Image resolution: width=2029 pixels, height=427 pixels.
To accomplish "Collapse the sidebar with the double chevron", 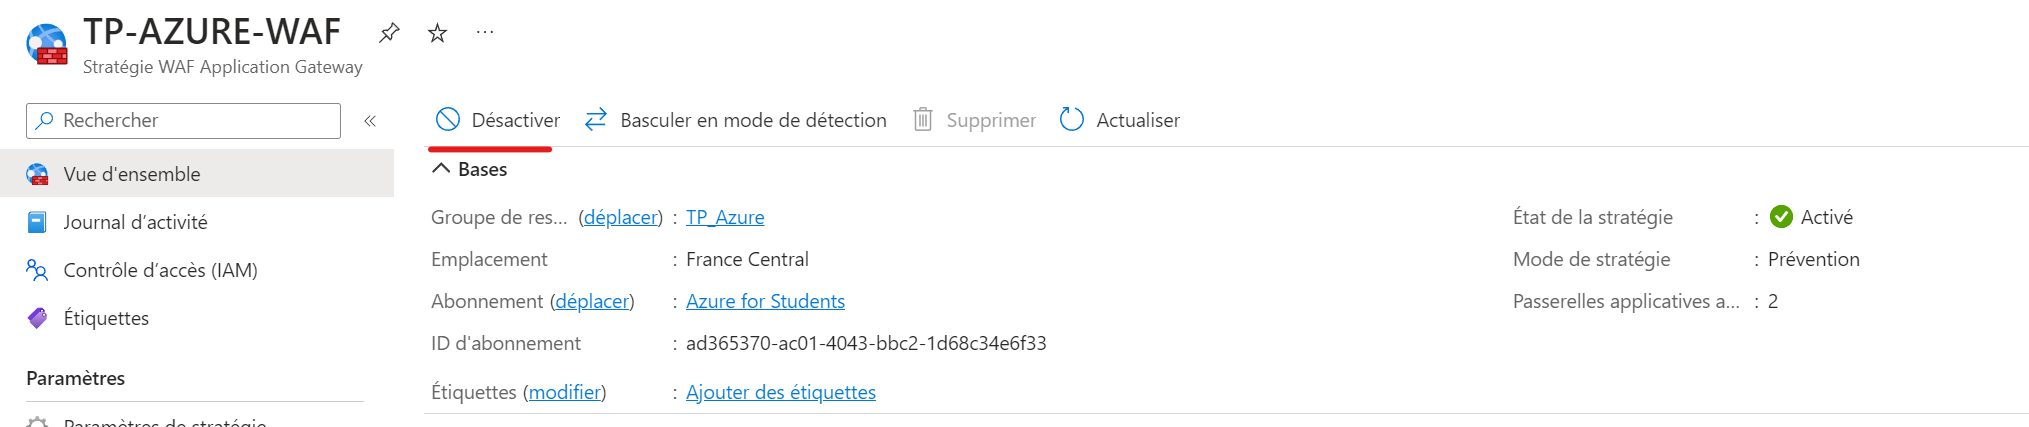I will coord(370,121).
